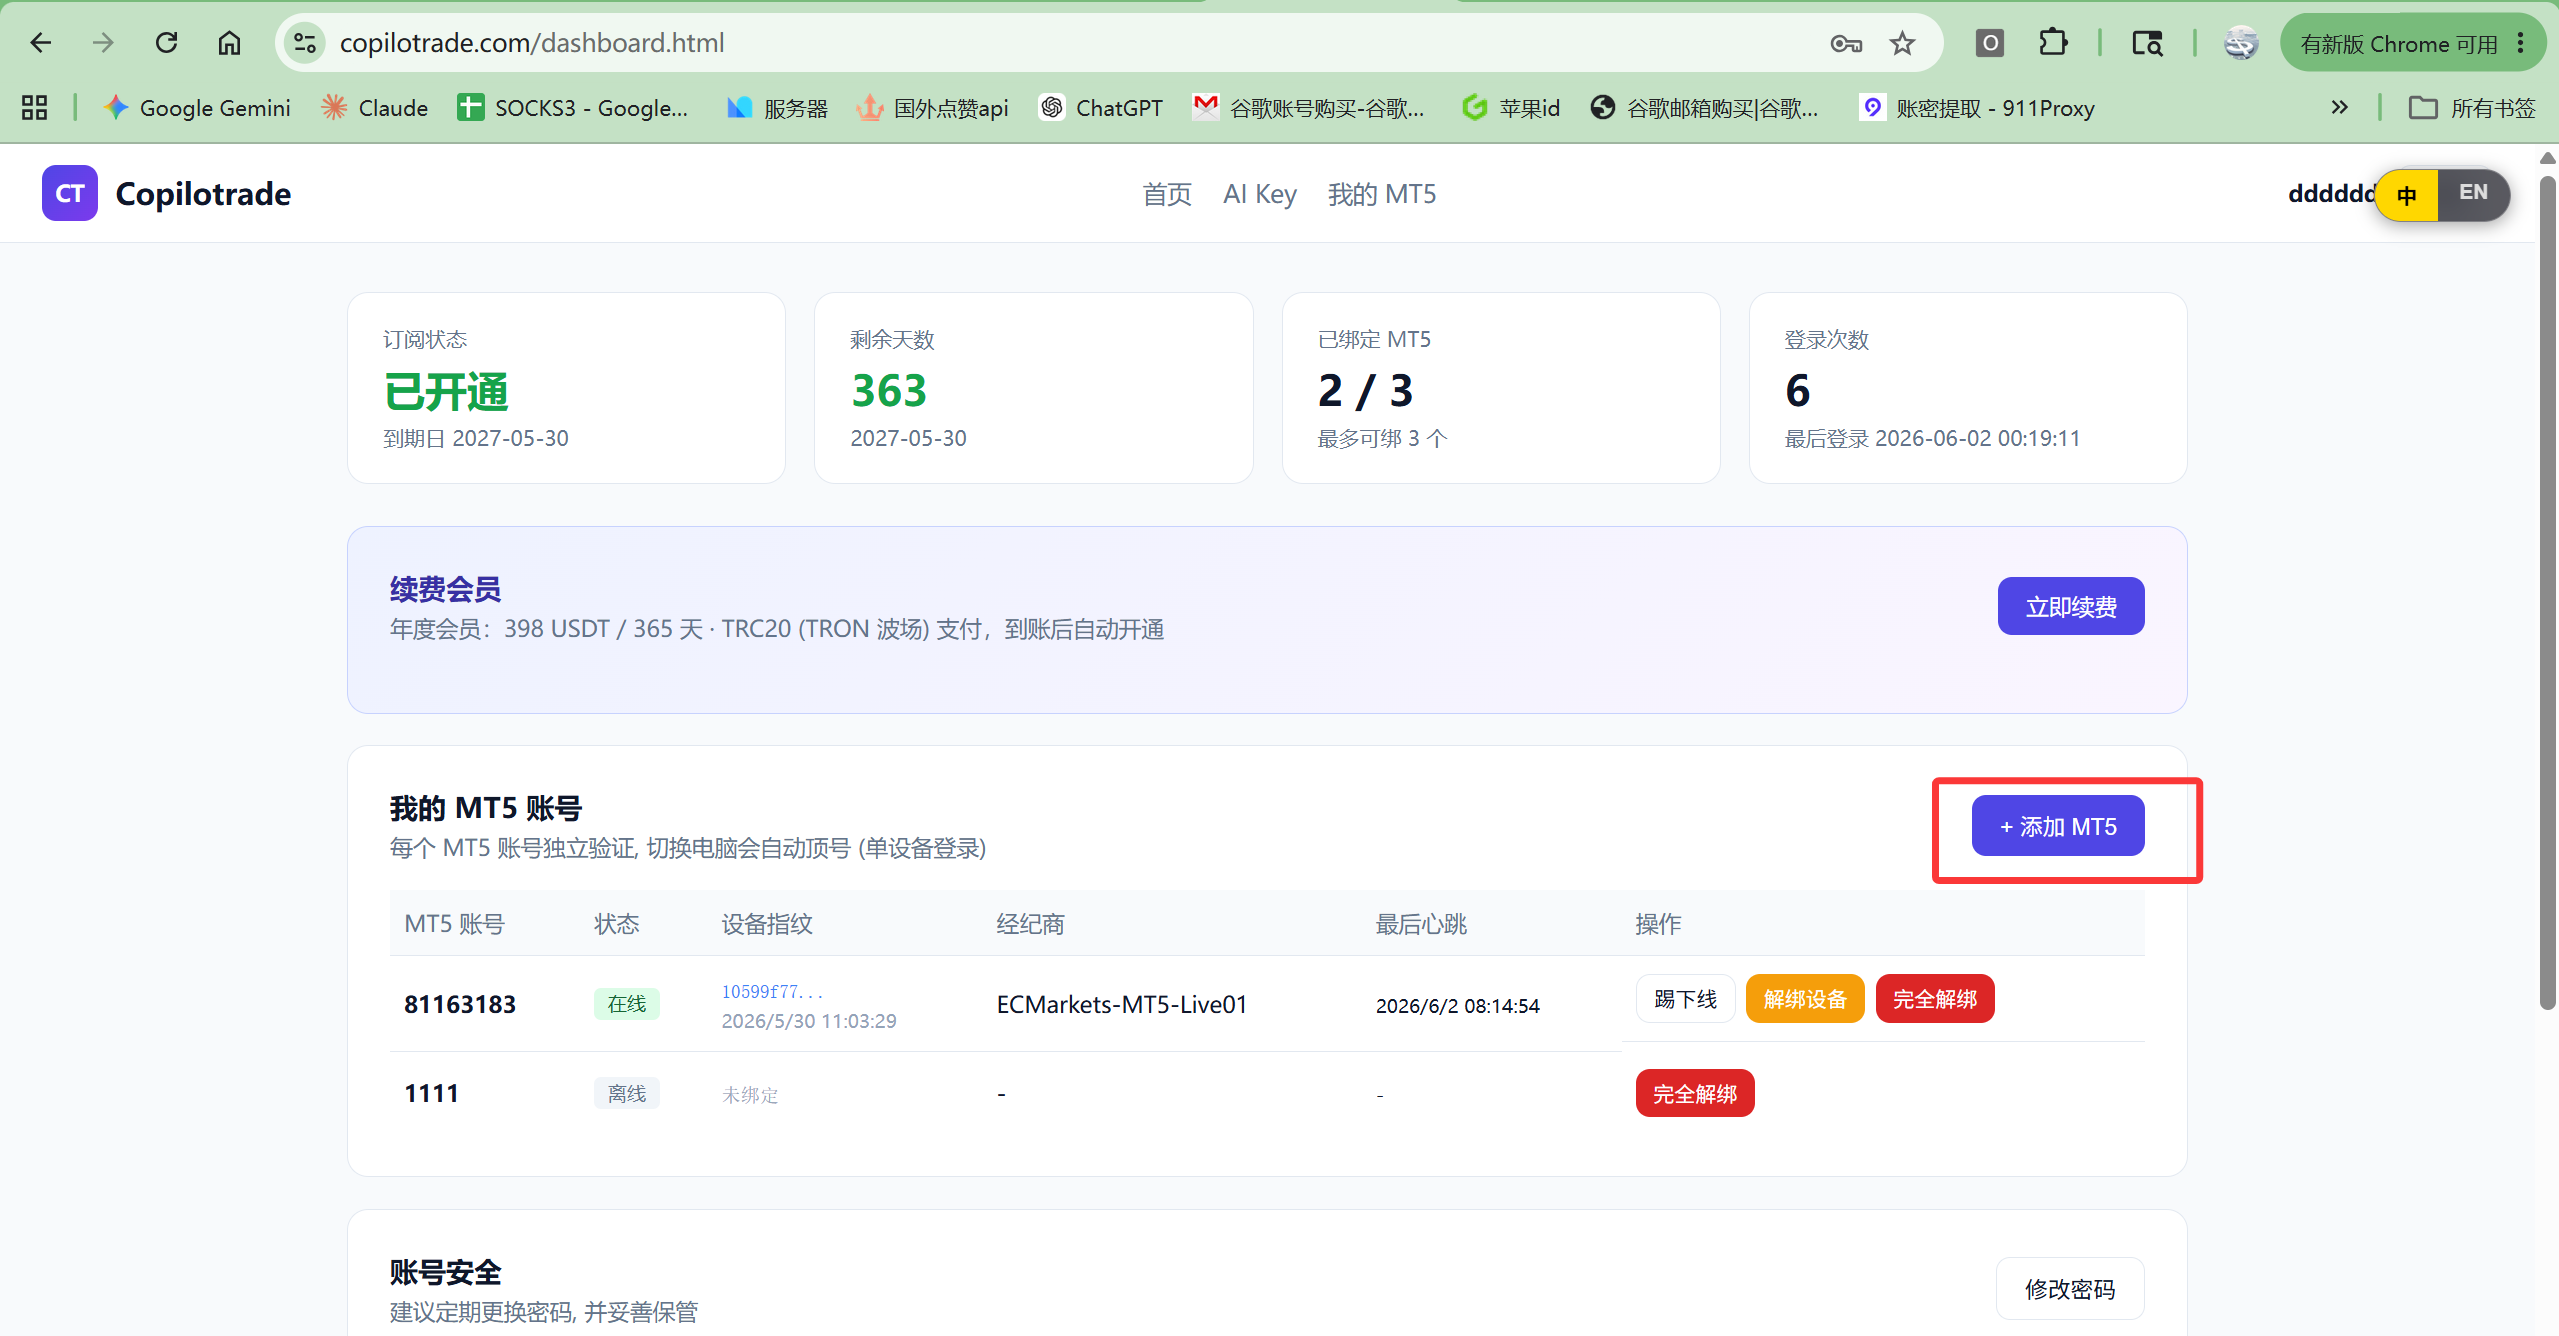Bookmark this page with the star icon

coord(1902,43)
